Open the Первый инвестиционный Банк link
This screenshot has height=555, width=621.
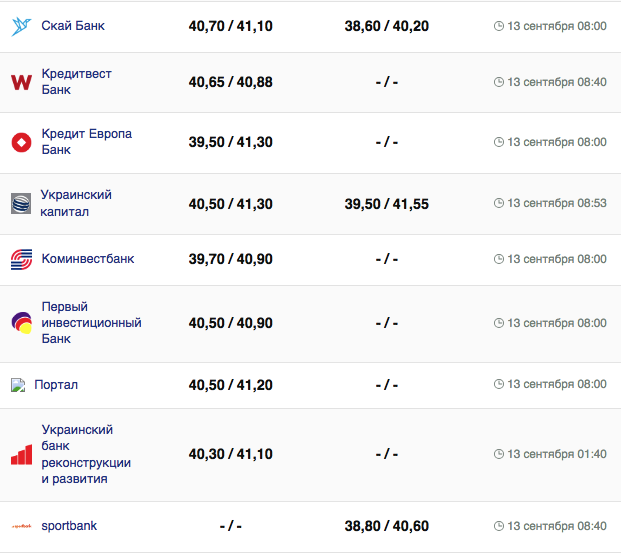(90, 323)
